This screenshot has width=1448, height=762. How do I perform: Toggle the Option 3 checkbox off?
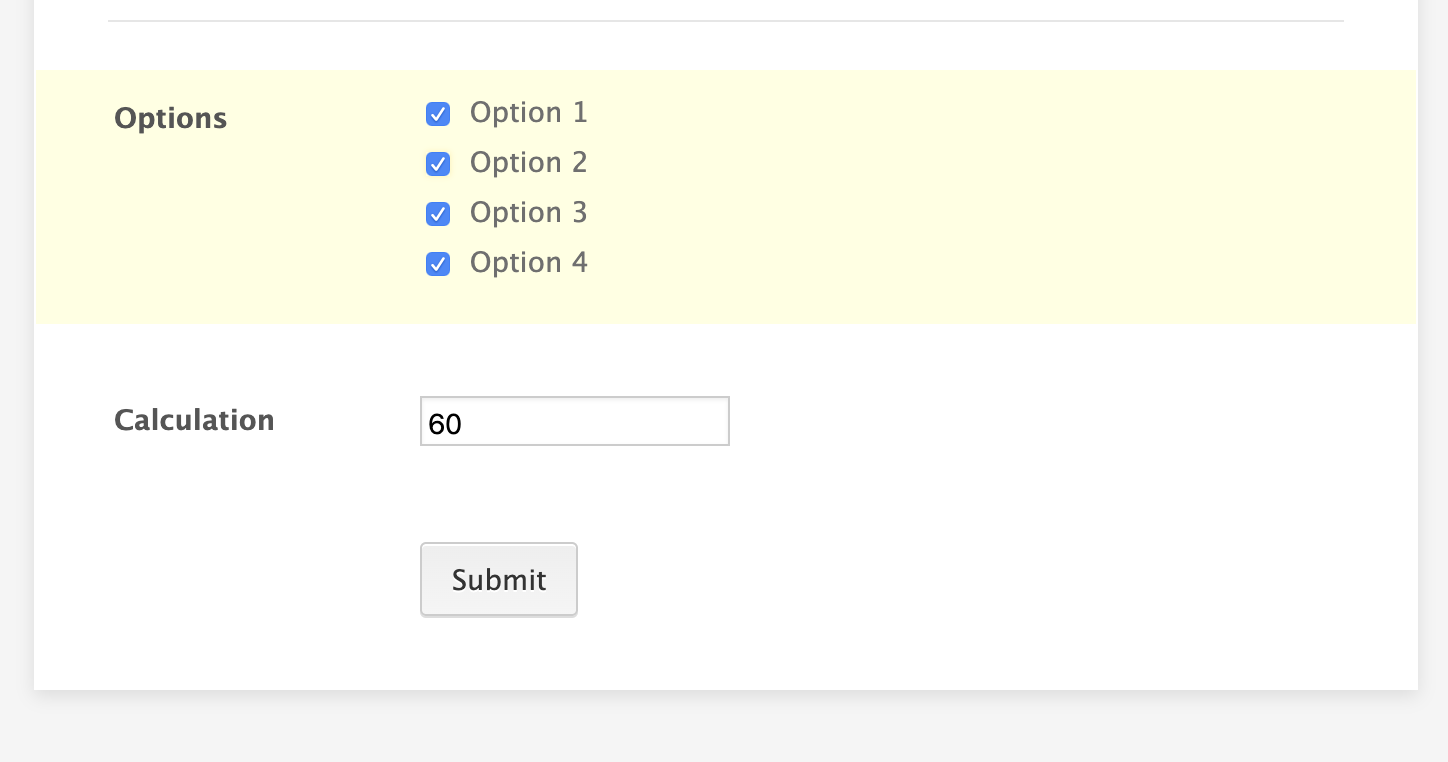click(438, 214)
